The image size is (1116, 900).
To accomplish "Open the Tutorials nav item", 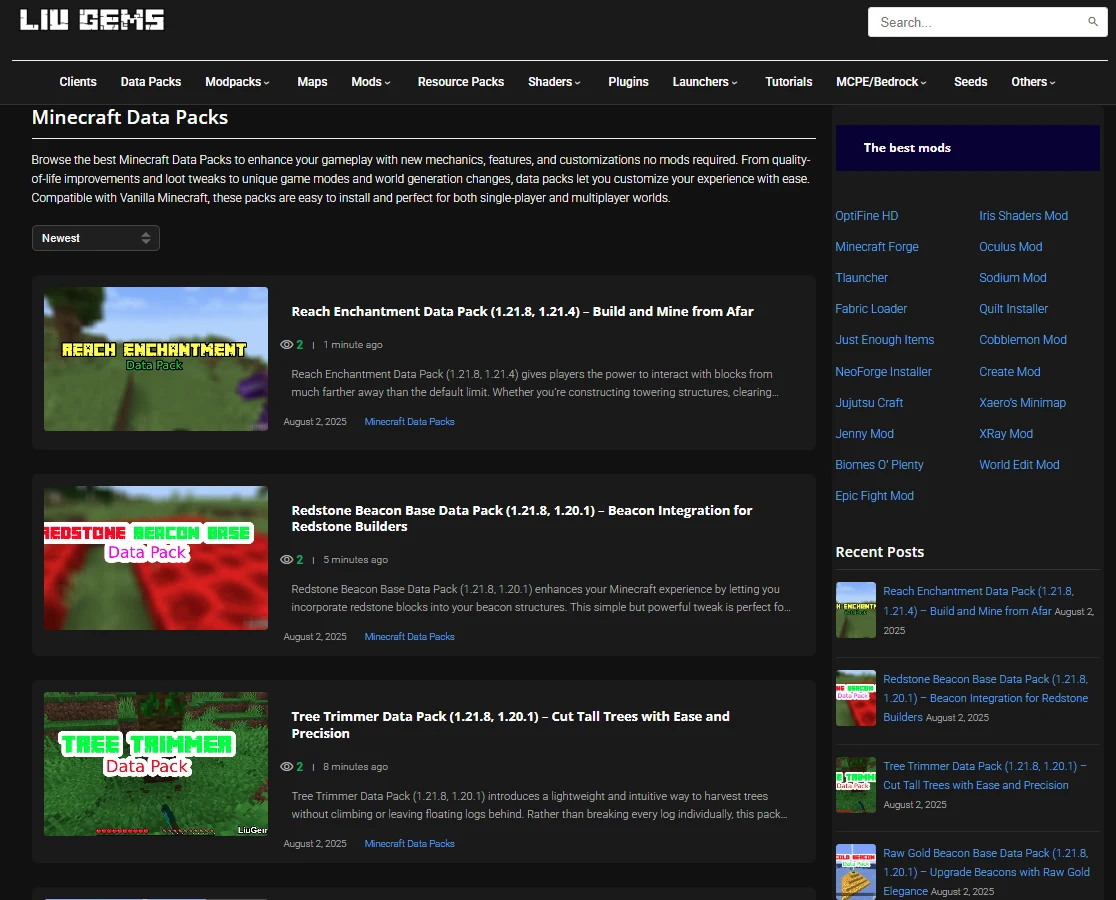I will [789, 82].
